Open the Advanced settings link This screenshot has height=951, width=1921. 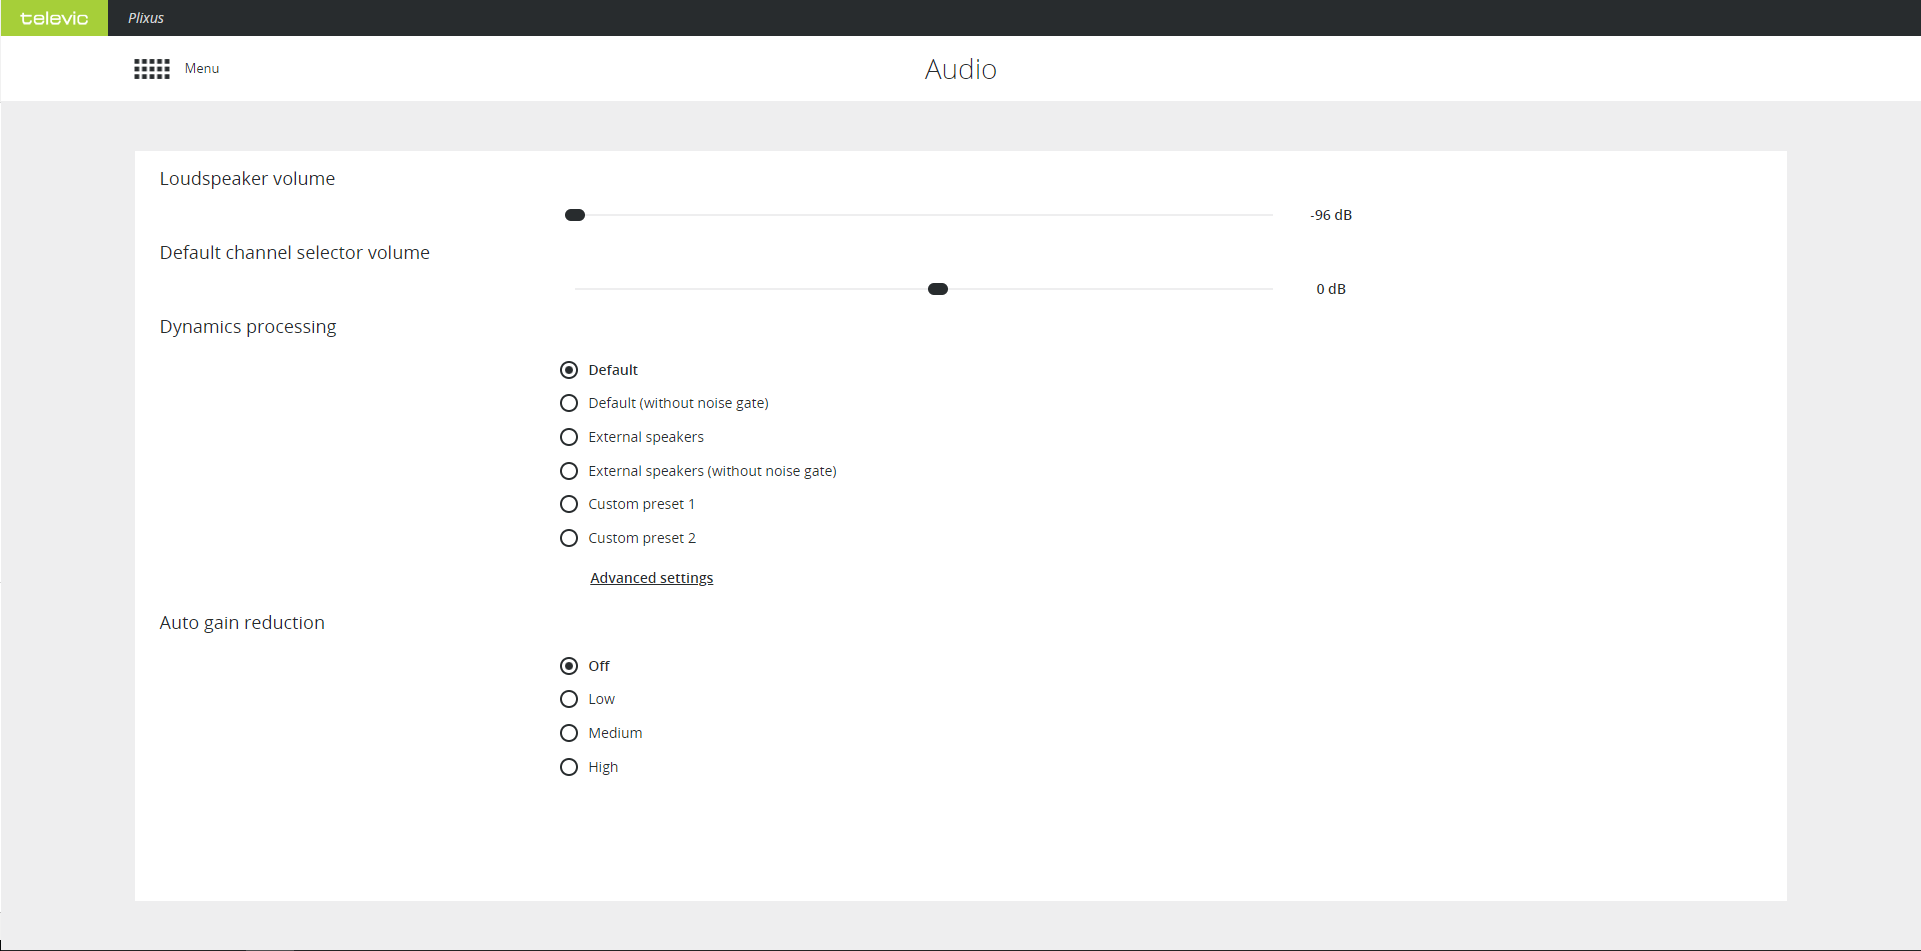[x=652, y=578]
